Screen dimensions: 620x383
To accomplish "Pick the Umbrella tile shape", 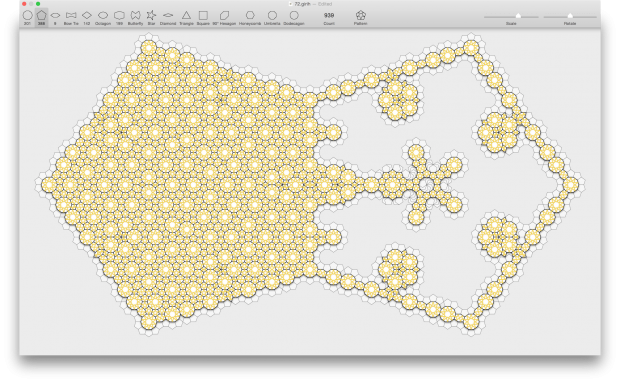I will [x=272, y=17].
